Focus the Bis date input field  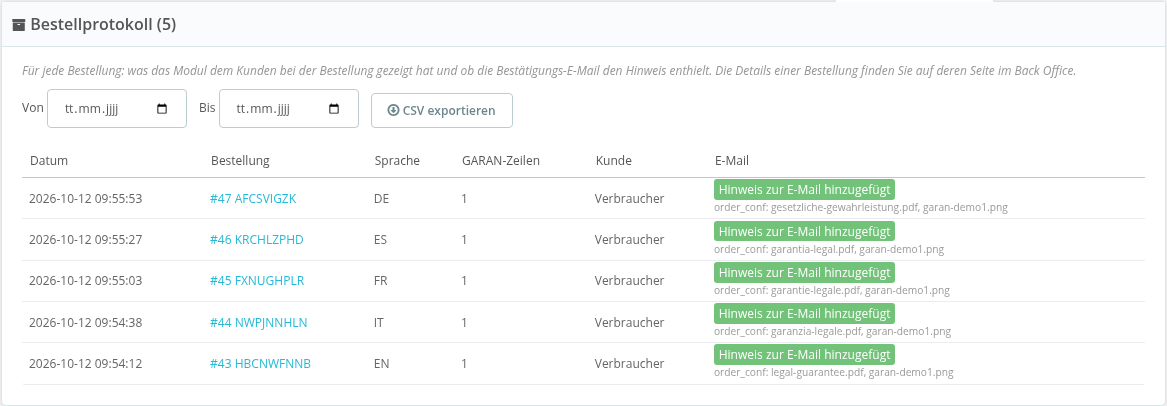(x=289, y=109)
